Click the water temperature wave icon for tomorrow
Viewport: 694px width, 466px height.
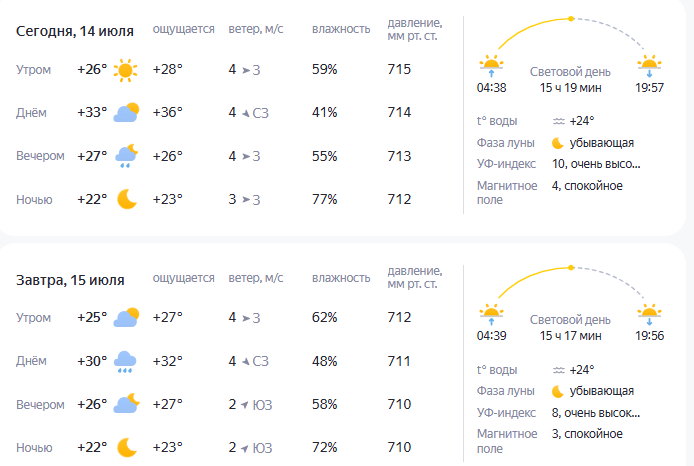pyautogui.click(x=559, y=370)
